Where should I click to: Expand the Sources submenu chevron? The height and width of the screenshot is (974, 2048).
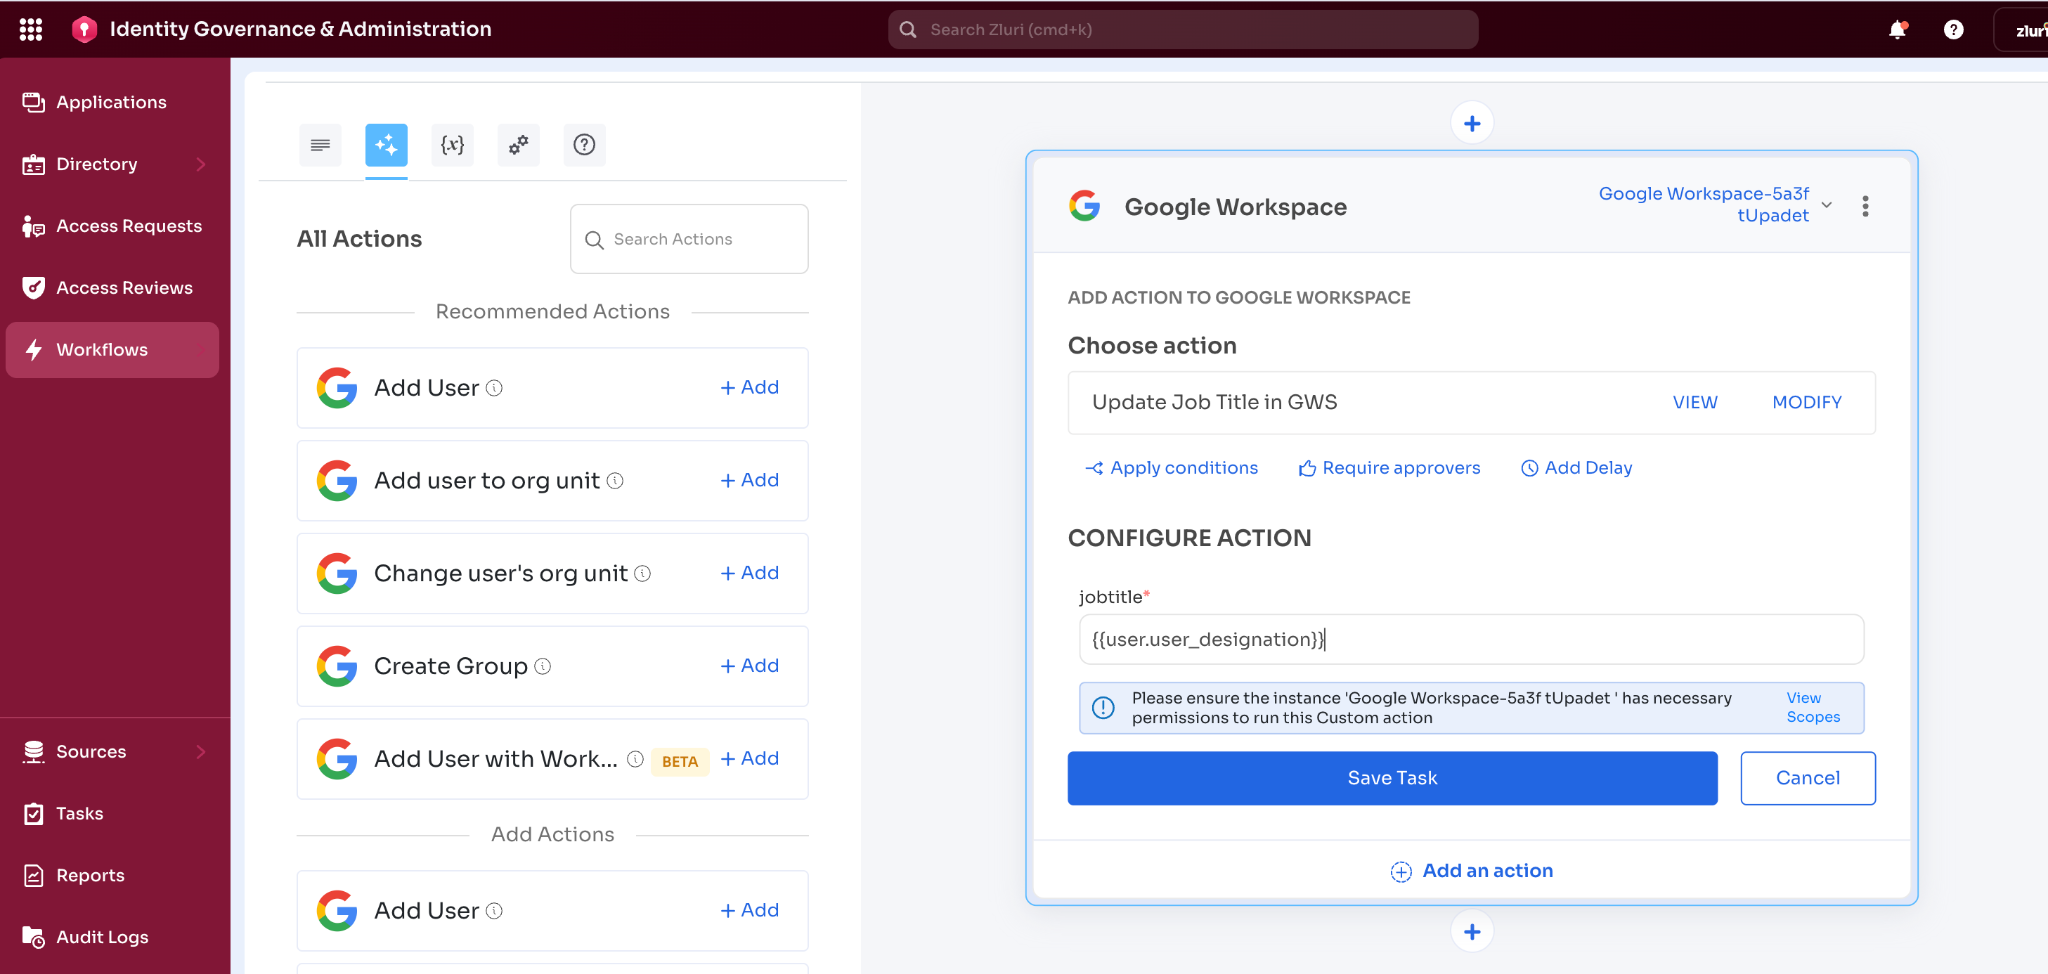click(x=201, y=752)
